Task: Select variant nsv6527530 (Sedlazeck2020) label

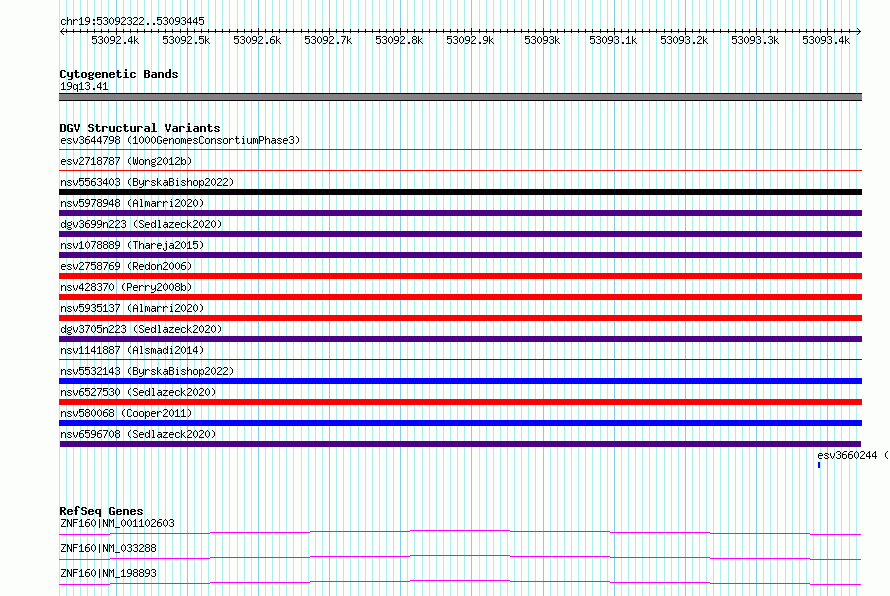Action: [x=138, y=392]
